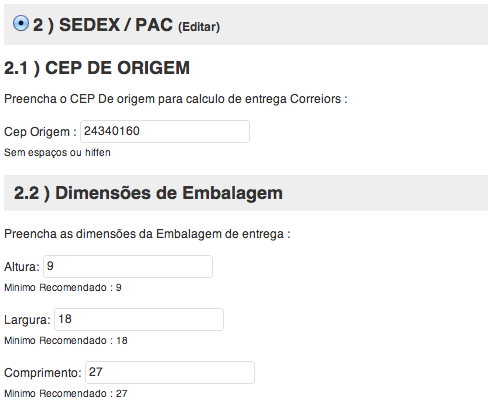Click the 2.2 ) Dimensões de Embalagem heading
Viewport: 488px width, 408px height.
148,193
